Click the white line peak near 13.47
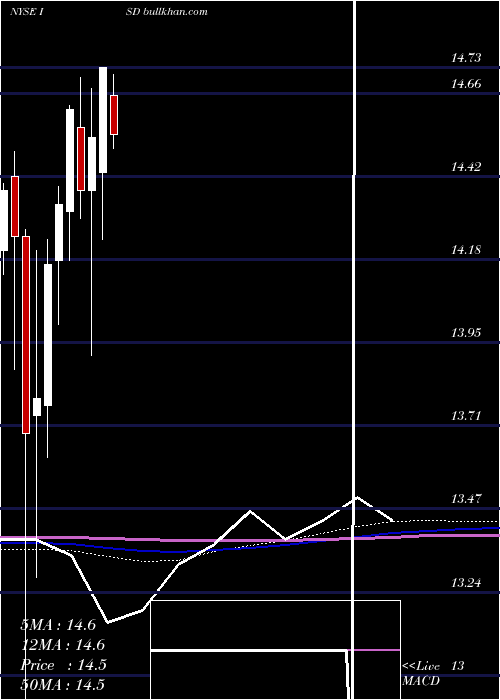 click(x=357, y=497)
